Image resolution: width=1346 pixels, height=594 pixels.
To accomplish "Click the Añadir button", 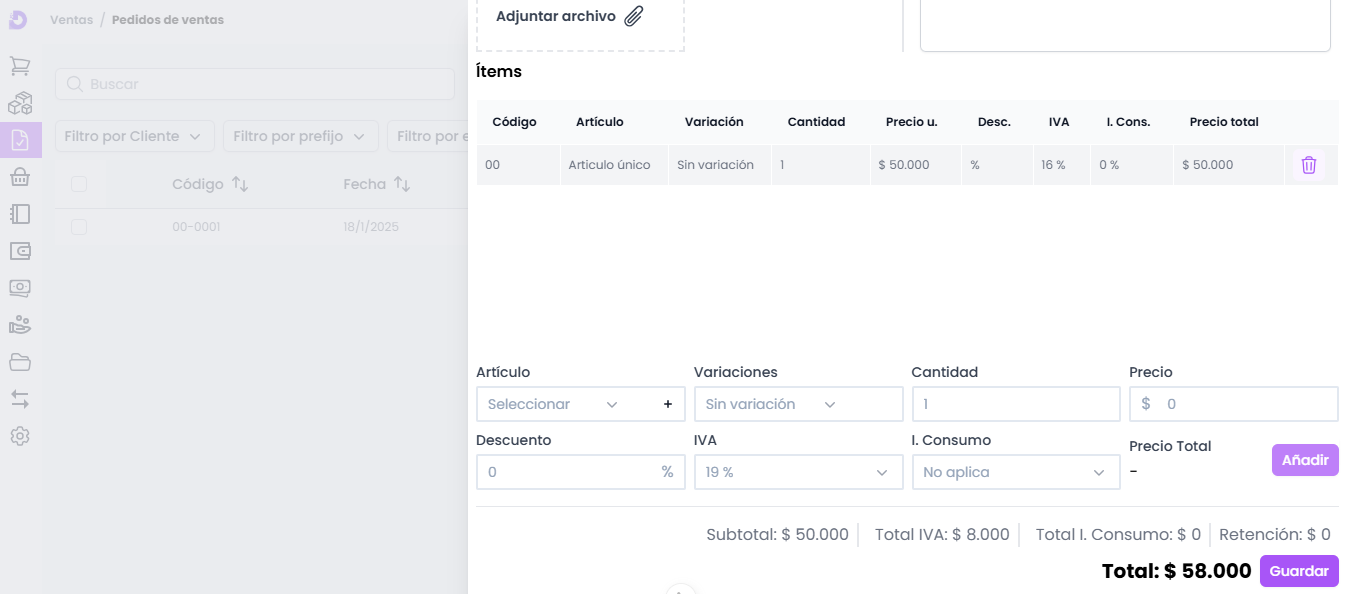I will click(1304, 460).
